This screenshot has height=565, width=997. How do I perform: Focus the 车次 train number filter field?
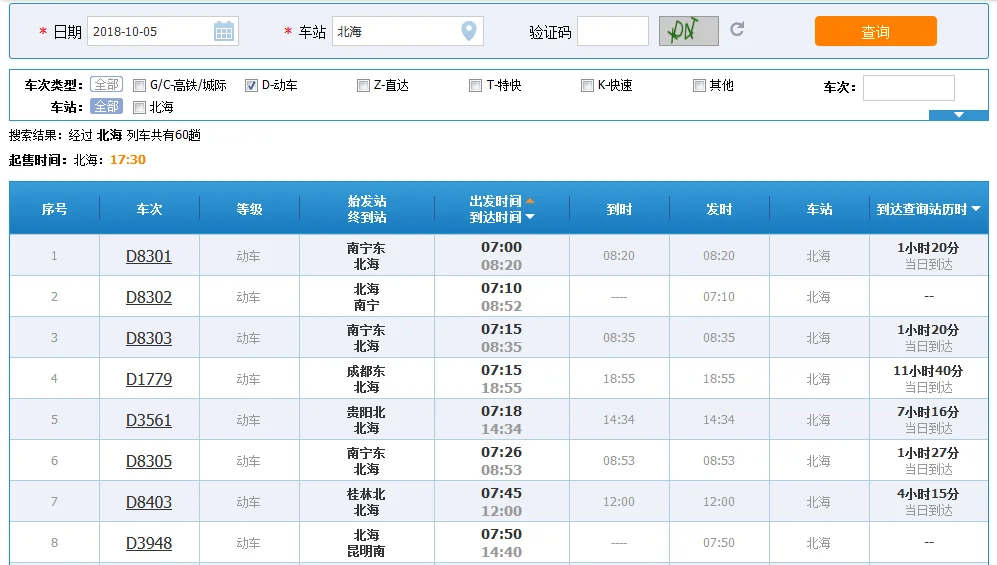tap(909, 88)
